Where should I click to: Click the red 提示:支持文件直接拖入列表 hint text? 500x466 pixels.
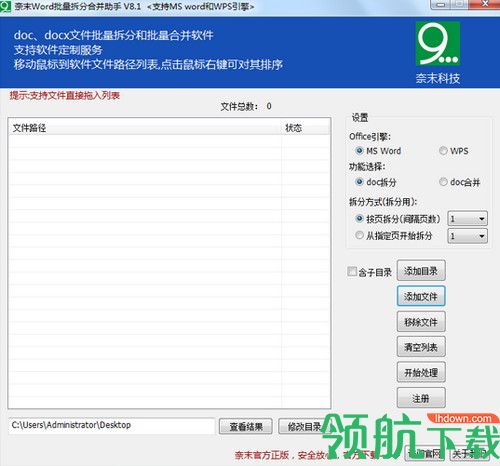click(x=65, y=96)
